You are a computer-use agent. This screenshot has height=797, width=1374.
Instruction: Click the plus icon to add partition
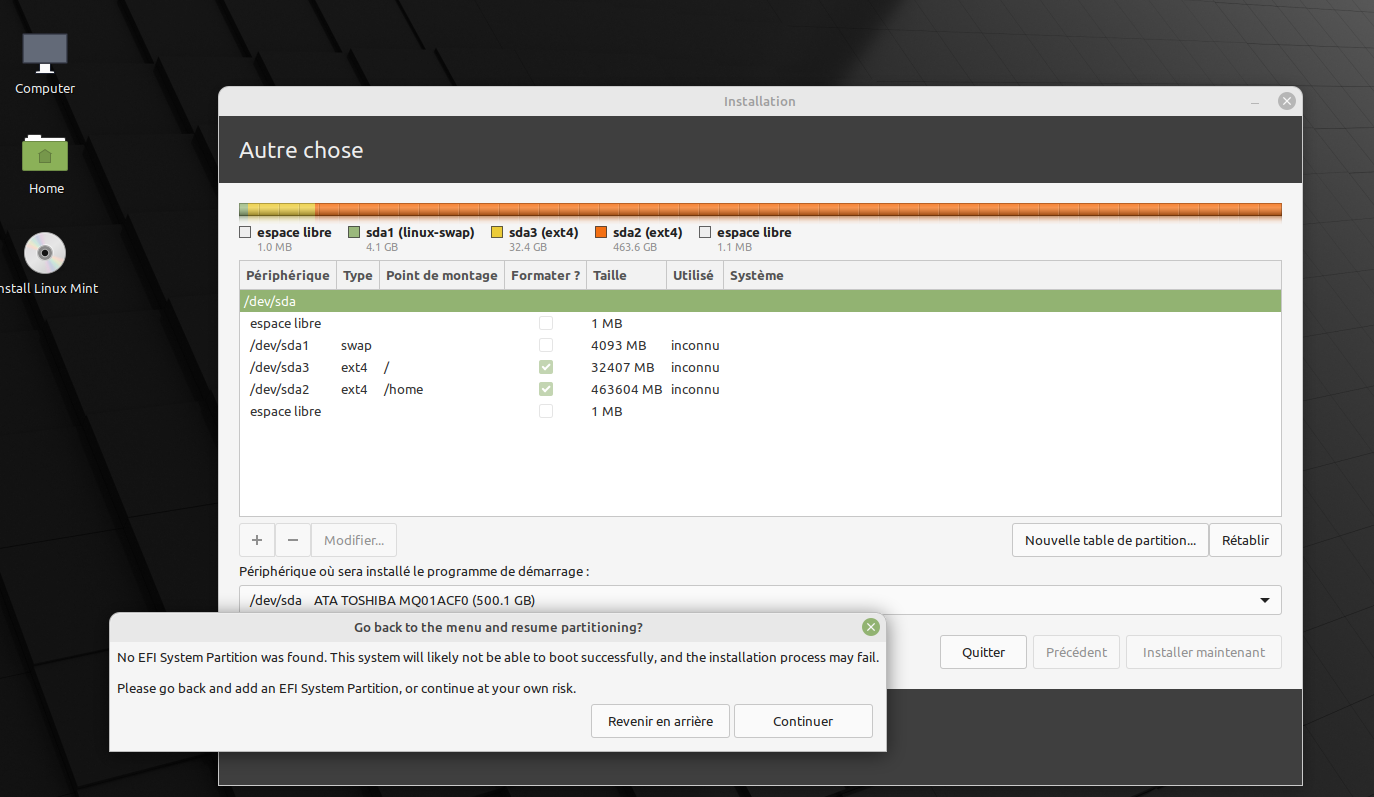pos(257,540)
